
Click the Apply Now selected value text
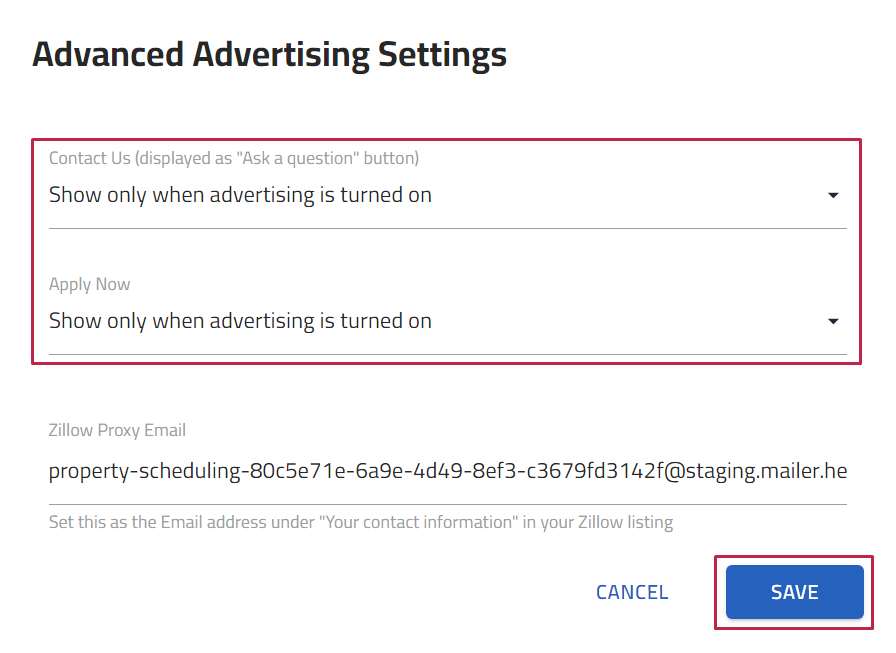click(240, 321)
